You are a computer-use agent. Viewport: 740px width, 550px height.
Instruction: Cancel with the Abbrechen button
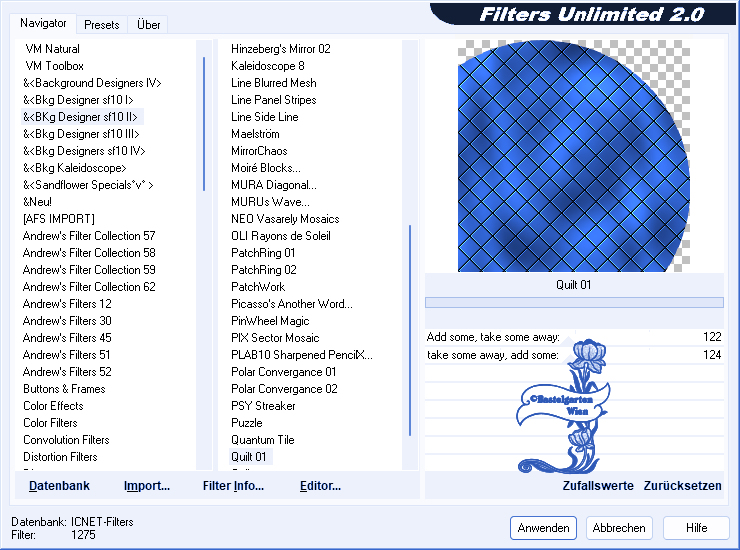click(619, 528)
